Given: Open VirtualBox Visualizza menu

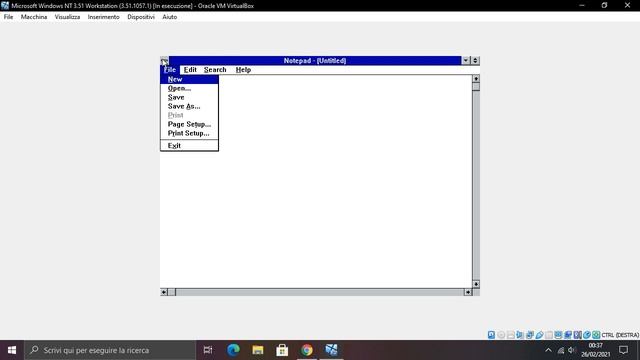Looking at the screenshot, I should click(67, 17).
